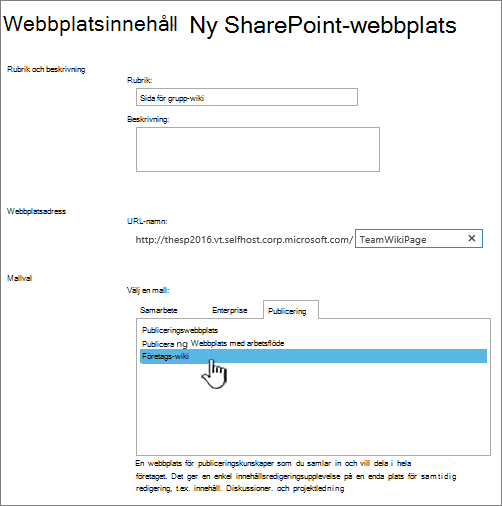Clear the URL name field with X

(x=472, y=238)
